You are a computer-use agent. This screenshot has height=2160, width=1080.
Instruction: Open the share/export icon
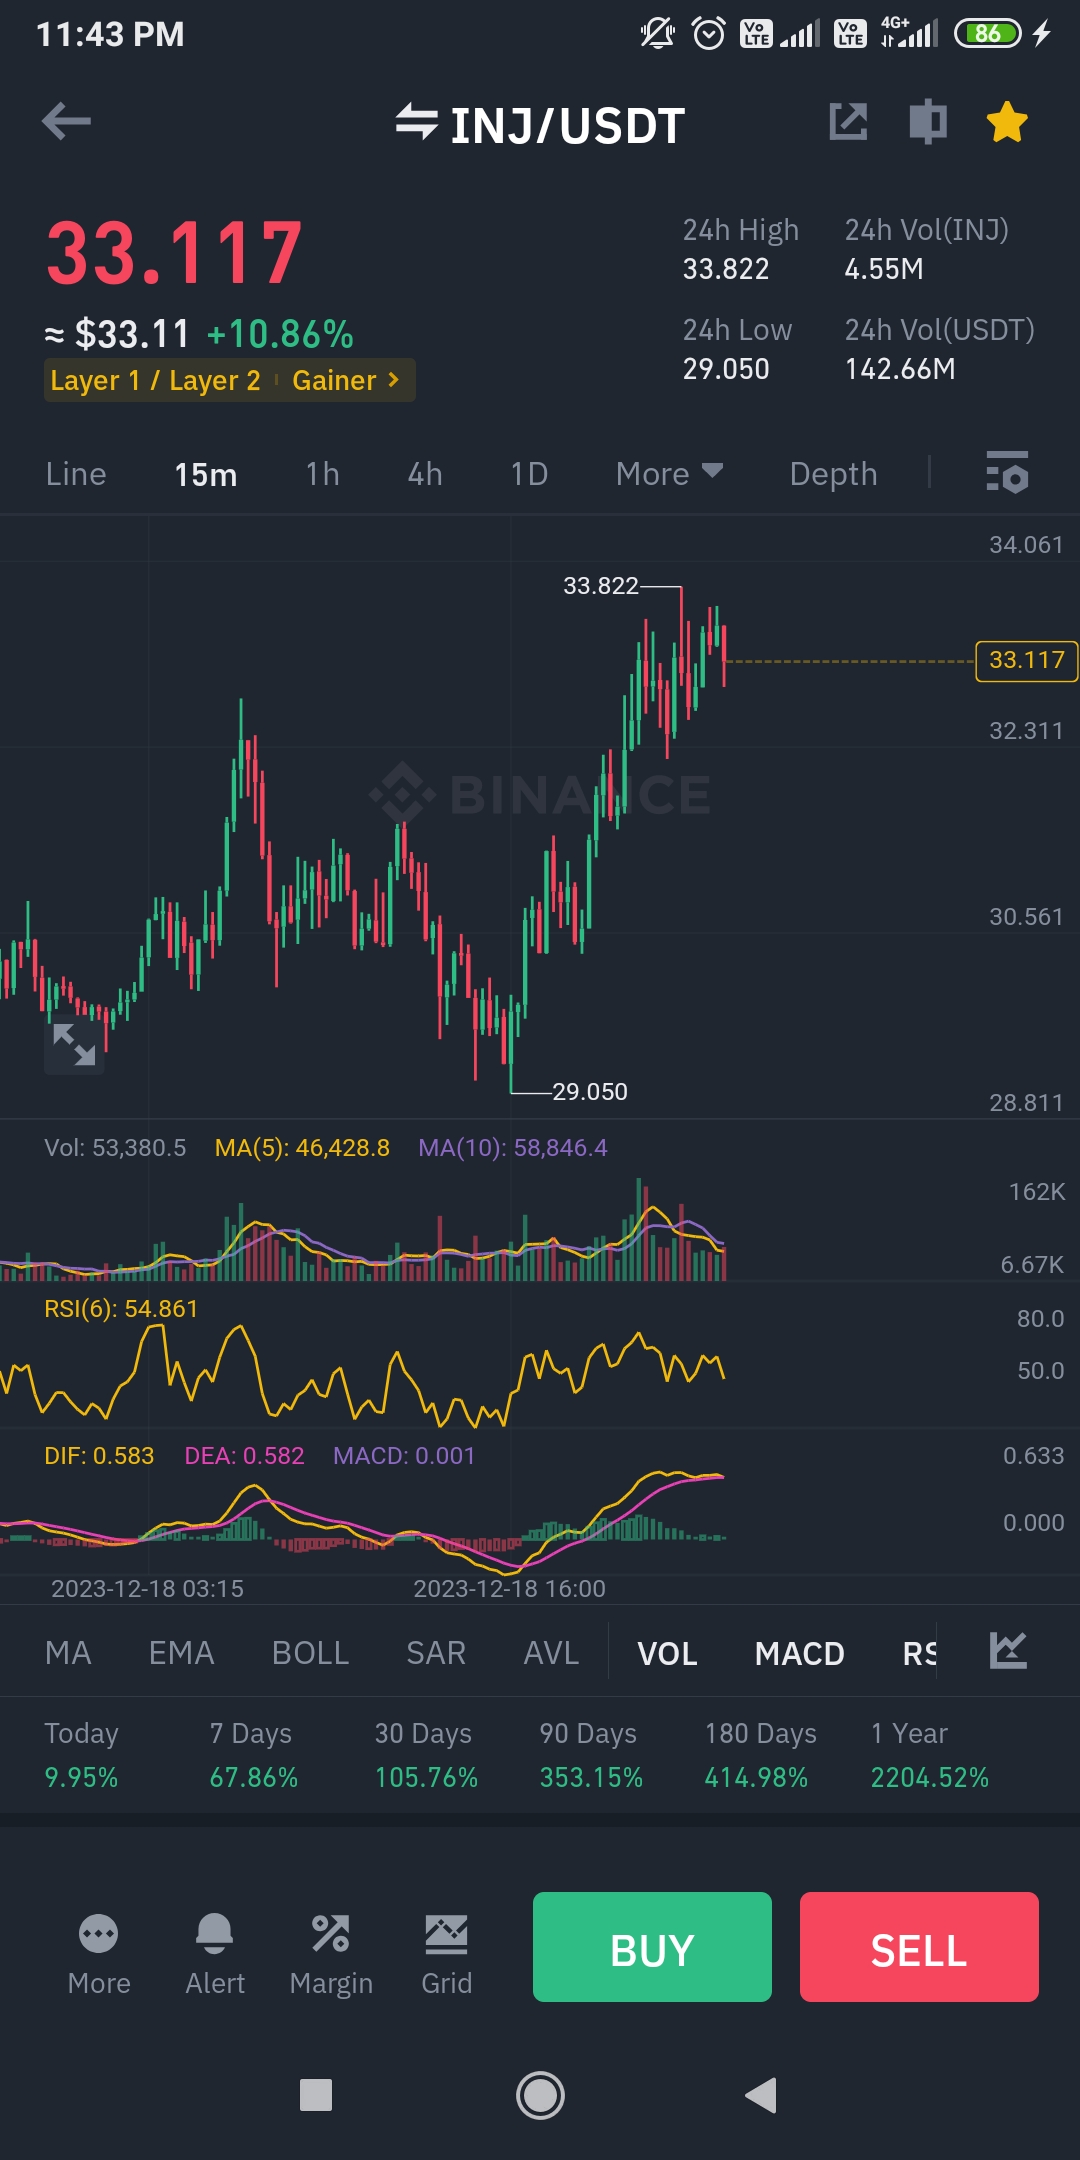click(x=848, y=122)
